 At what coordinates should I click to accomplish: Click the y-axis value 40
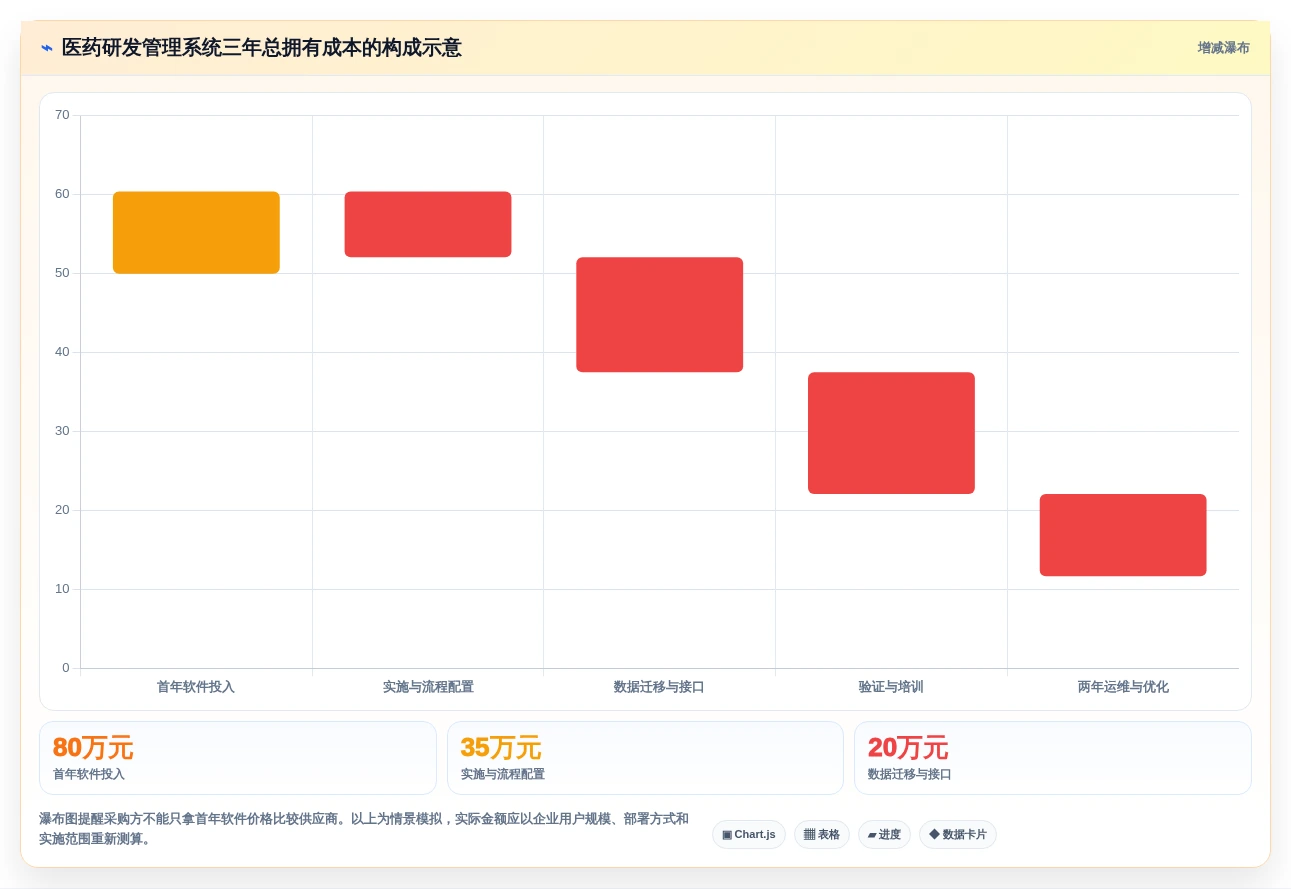click(62, 352)
